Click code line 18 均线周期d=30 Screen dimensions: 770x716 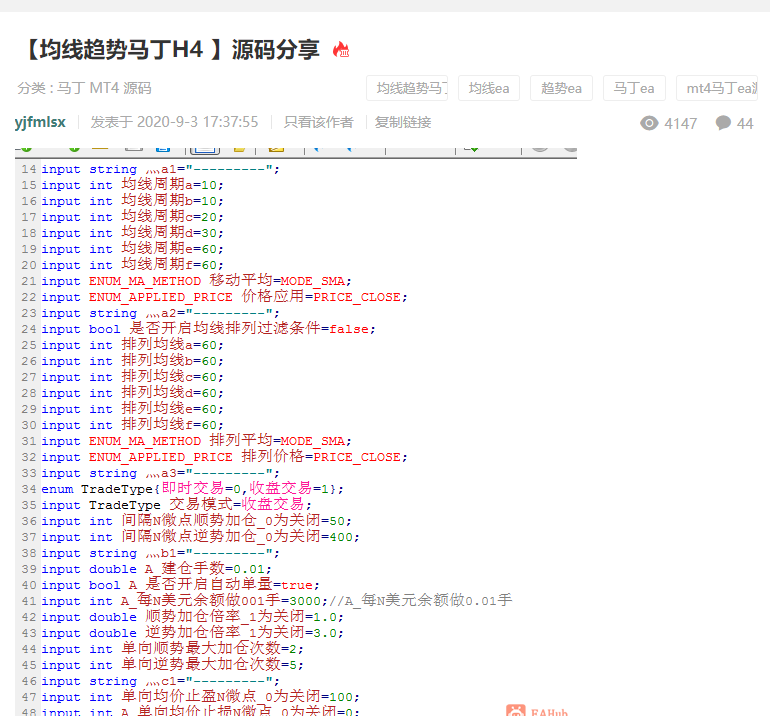tap(133, 233)
